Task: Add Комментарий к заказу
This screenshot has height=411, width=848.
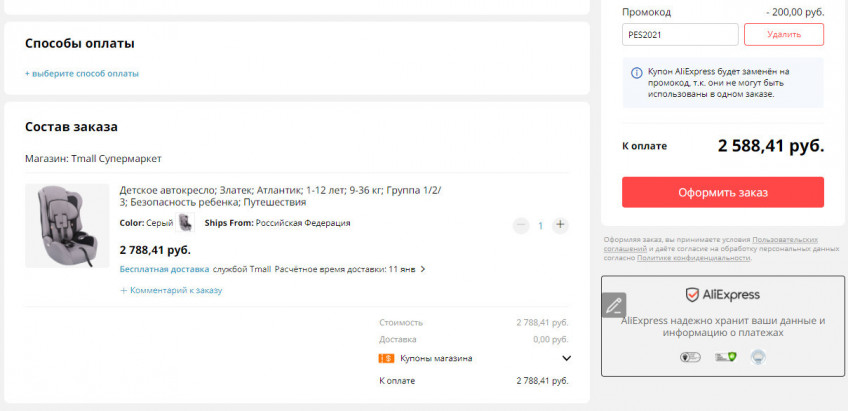Action: click(171, 290)
